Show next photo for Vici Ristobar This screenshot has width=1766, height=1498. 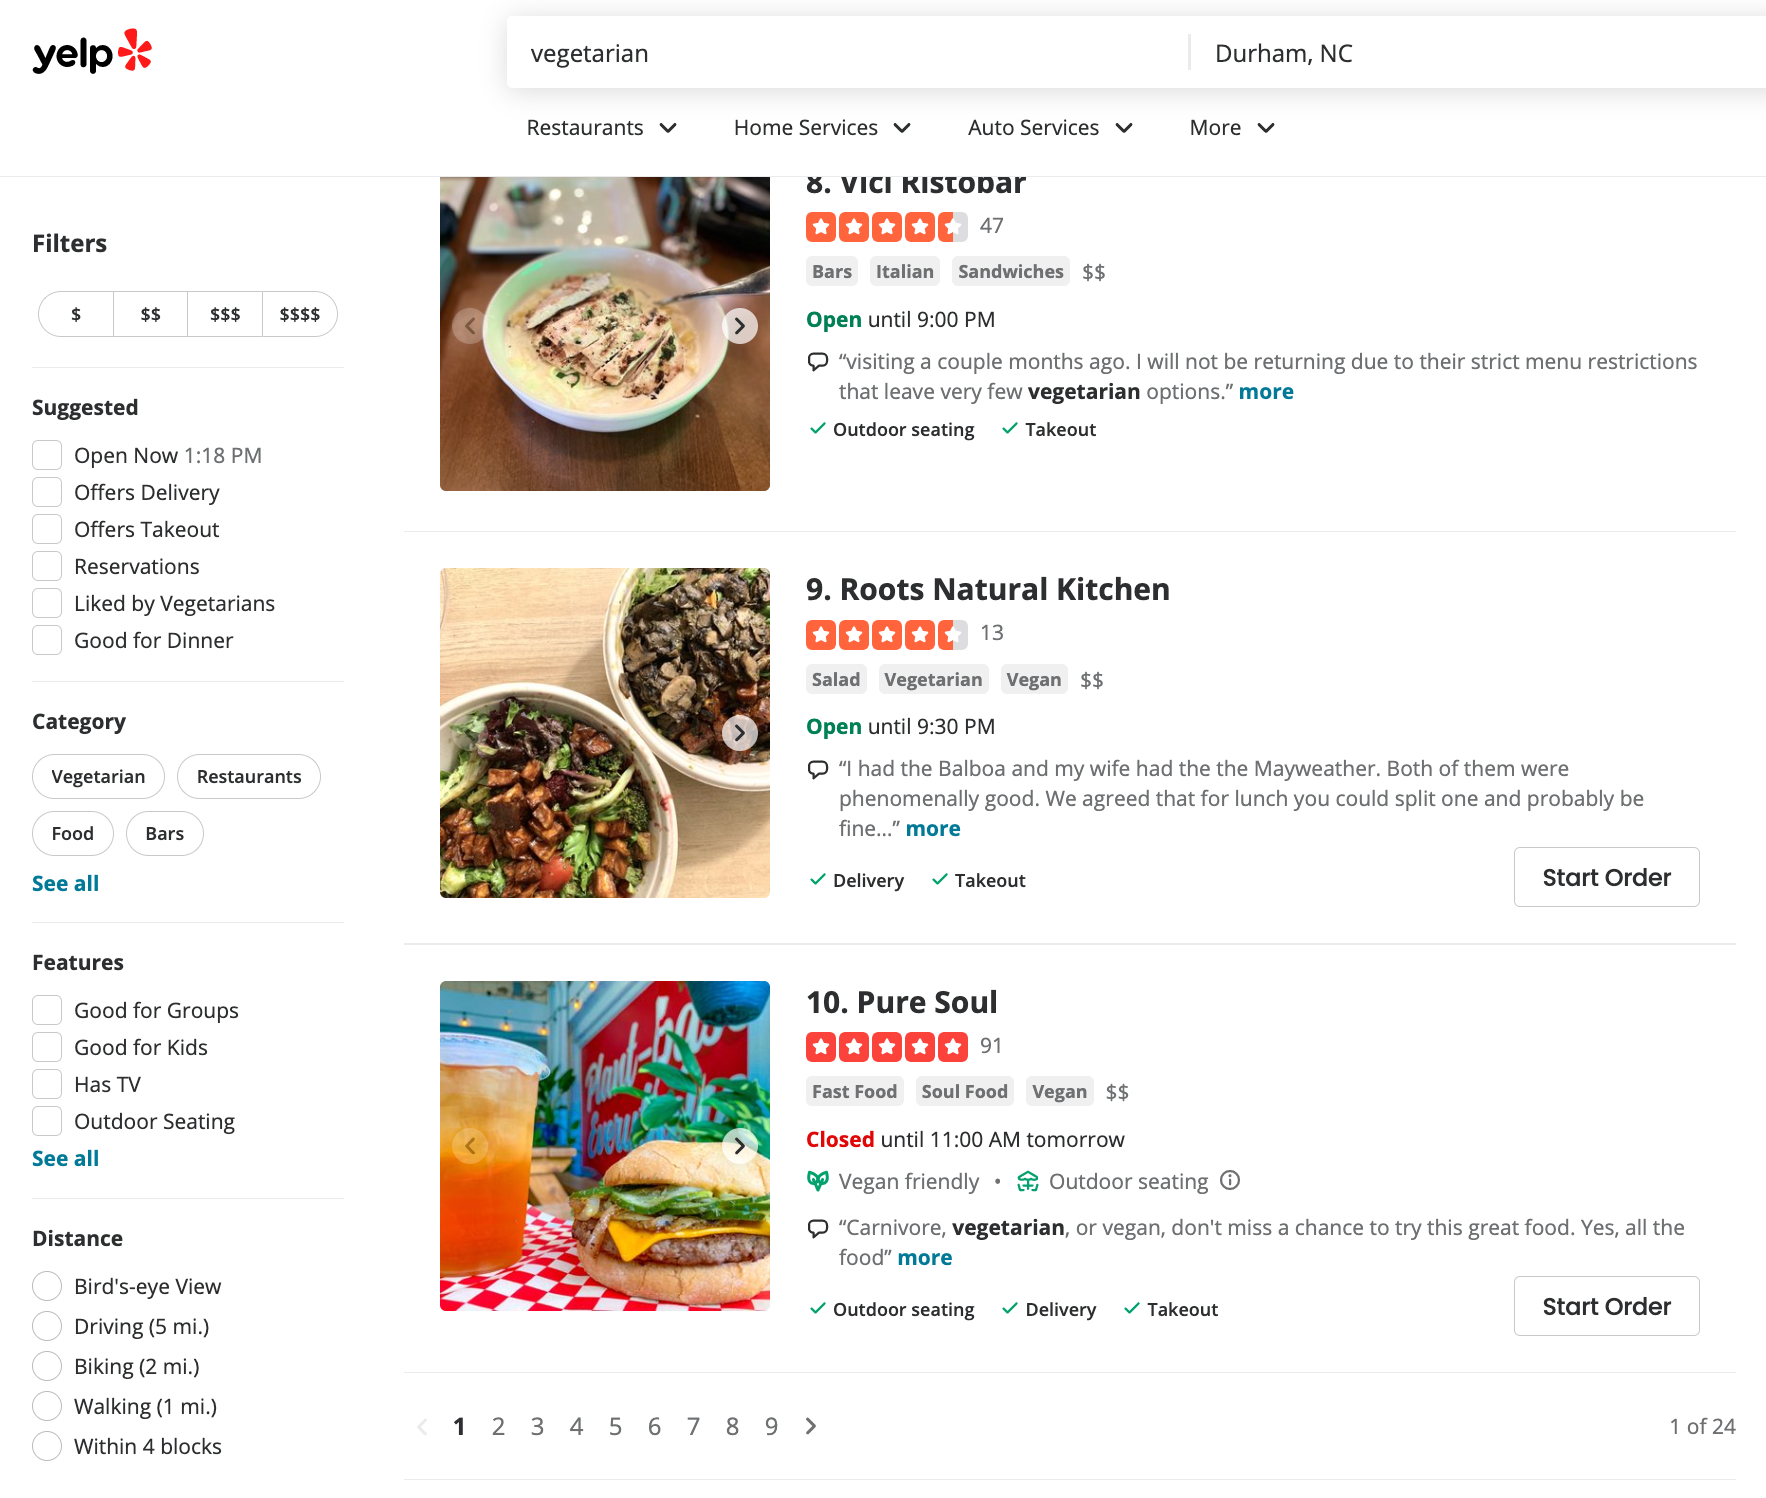(739, 326)
